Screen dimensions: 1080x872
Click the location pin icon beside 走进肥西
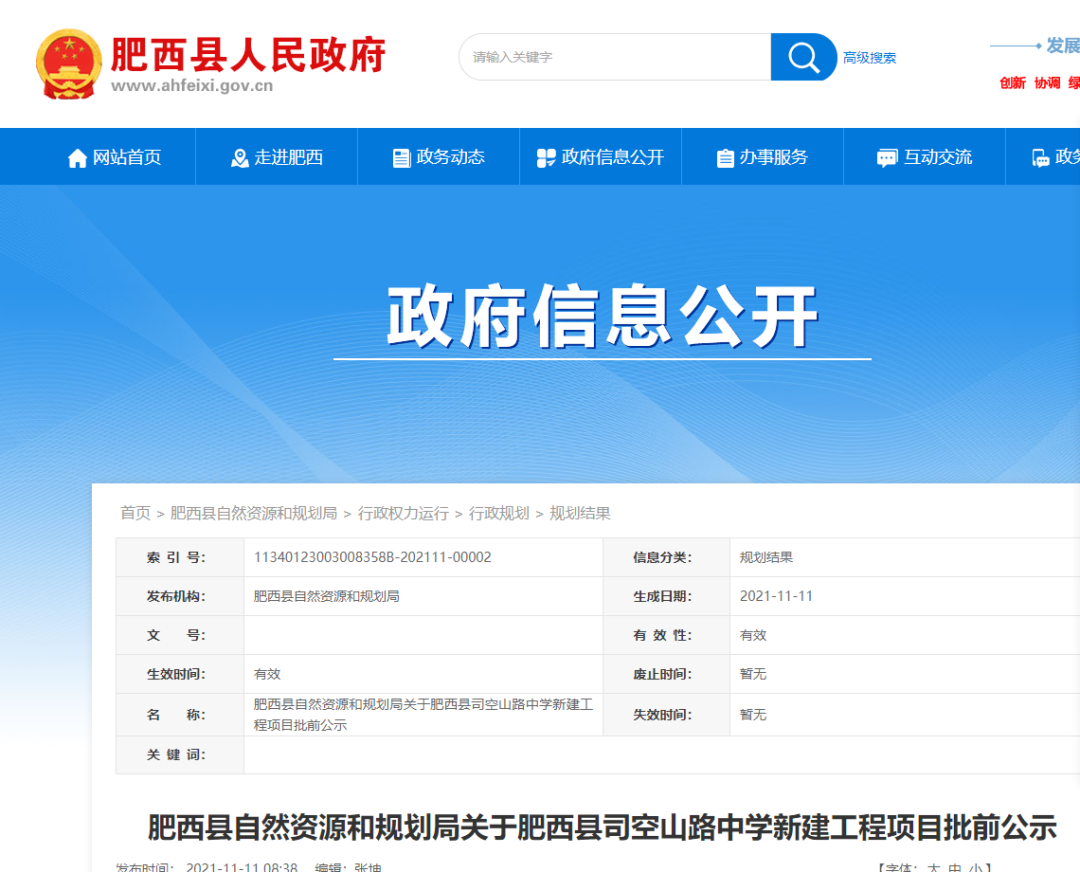(x=239, y=158)
